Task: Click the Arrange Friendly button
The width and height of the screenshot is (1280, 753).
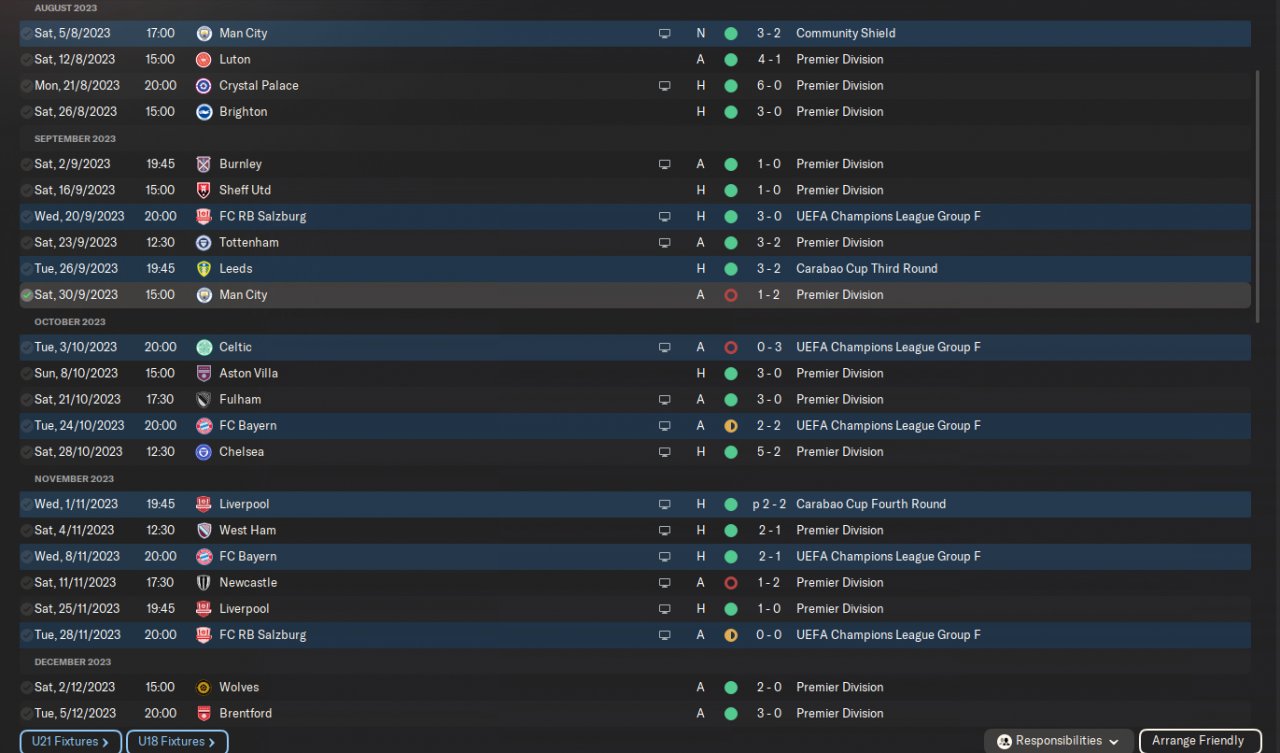Action: point(1199,741)
